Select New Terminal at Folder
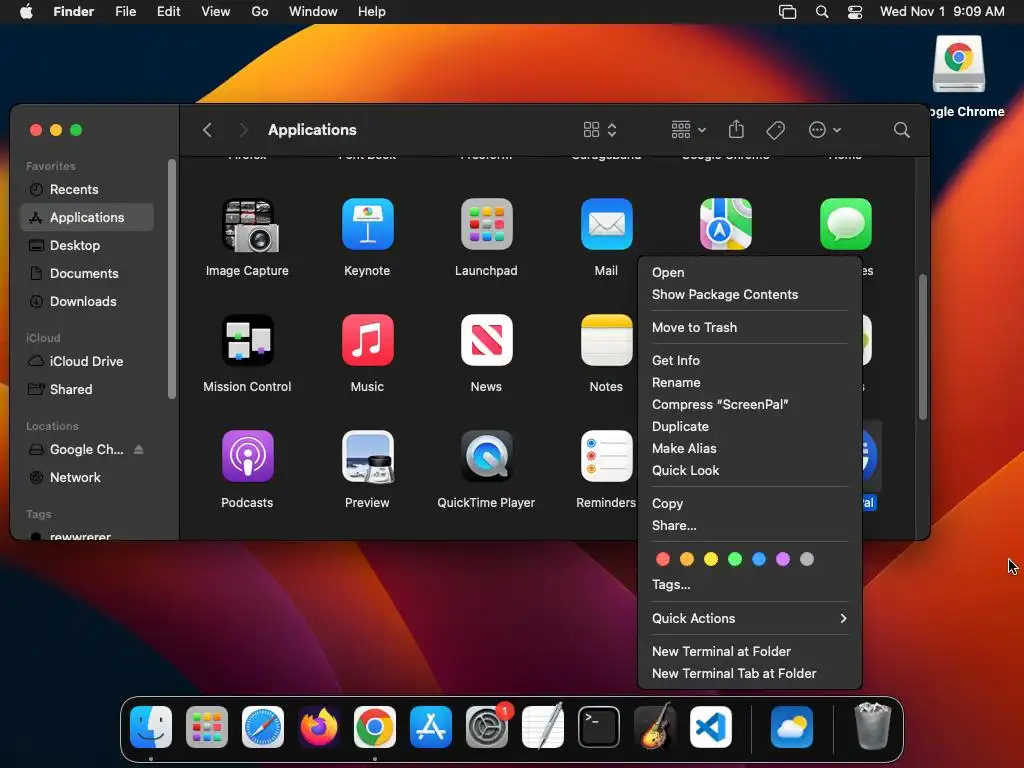 coord(750,651)
